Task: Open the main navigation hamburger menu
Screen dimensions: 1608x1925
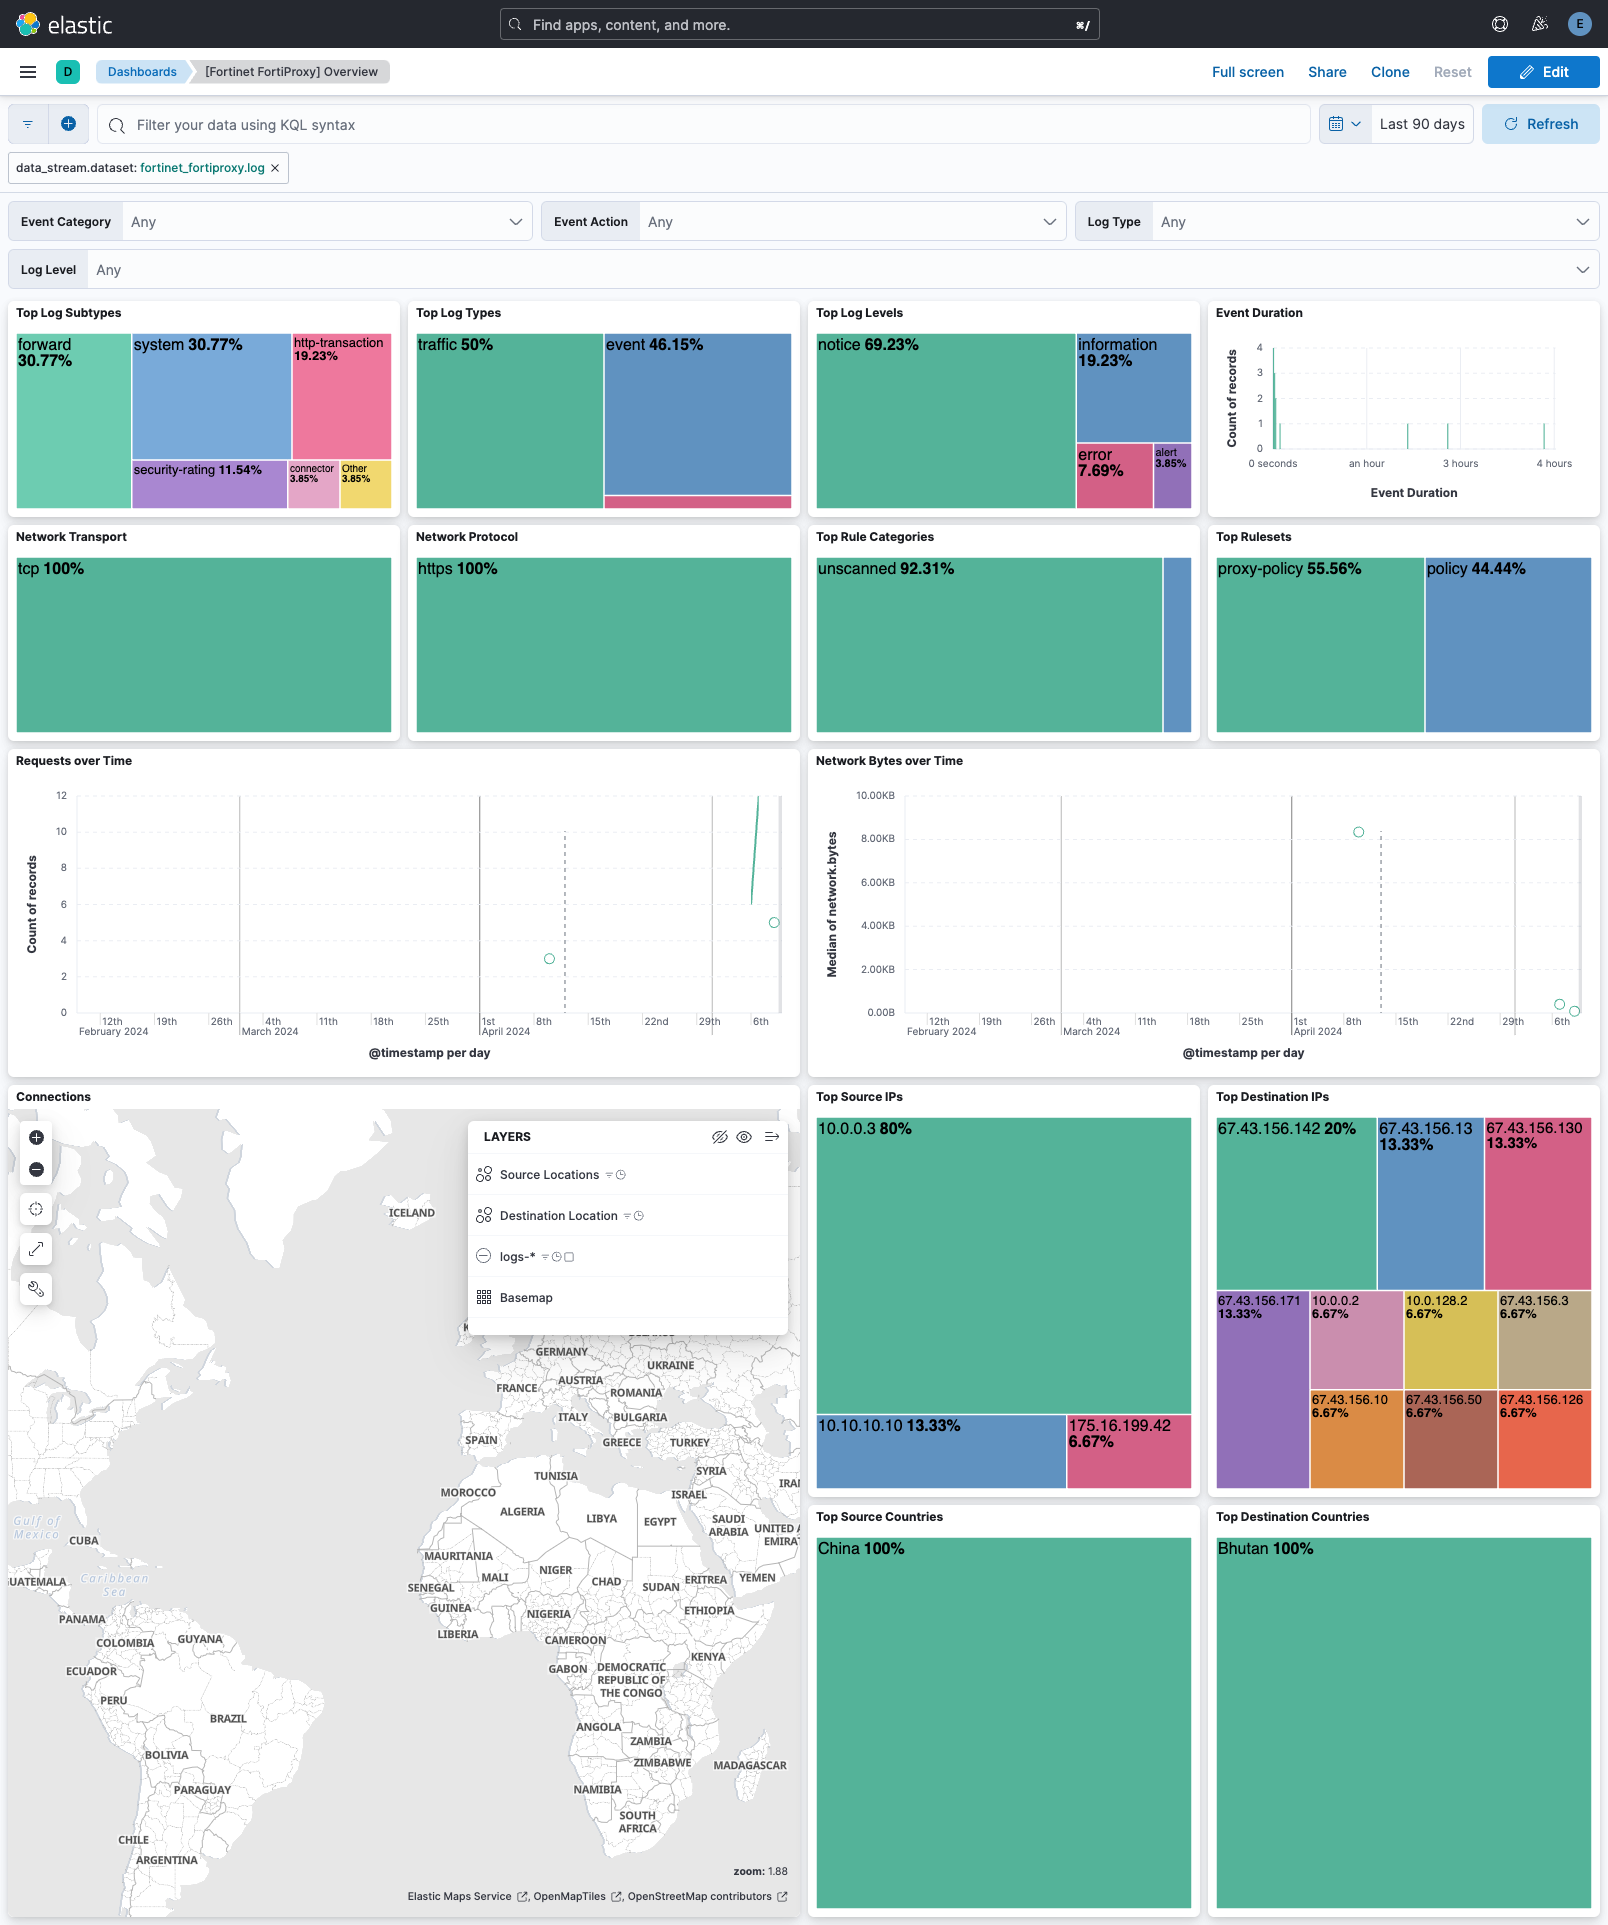Action: (x=28, y=72)
